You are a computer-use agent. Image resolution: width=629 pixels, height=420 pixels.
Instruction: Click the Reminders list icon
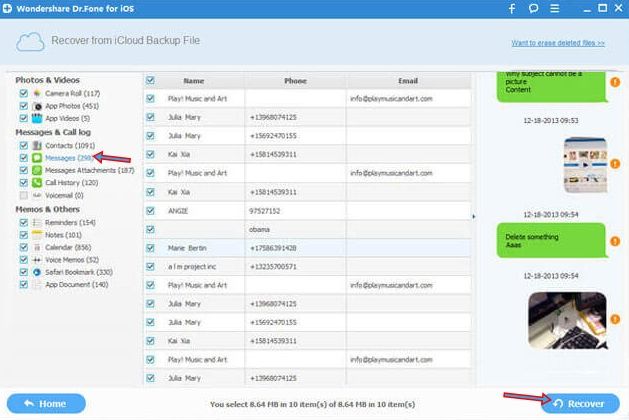[37, 222]
